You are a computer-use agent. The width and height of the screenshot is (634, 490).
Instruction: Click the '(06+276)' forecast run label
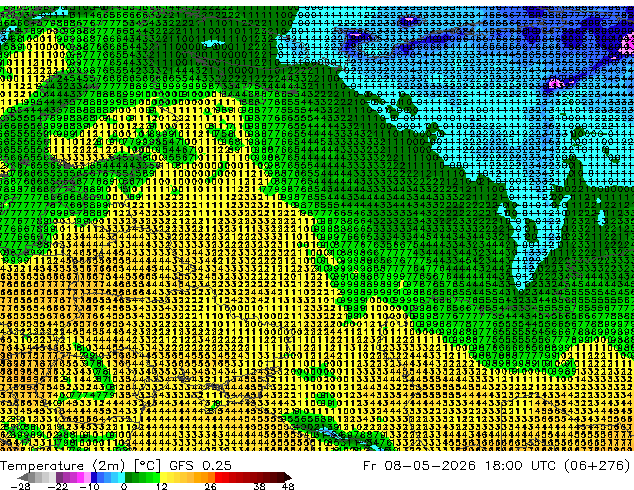(x=598, y=466)
